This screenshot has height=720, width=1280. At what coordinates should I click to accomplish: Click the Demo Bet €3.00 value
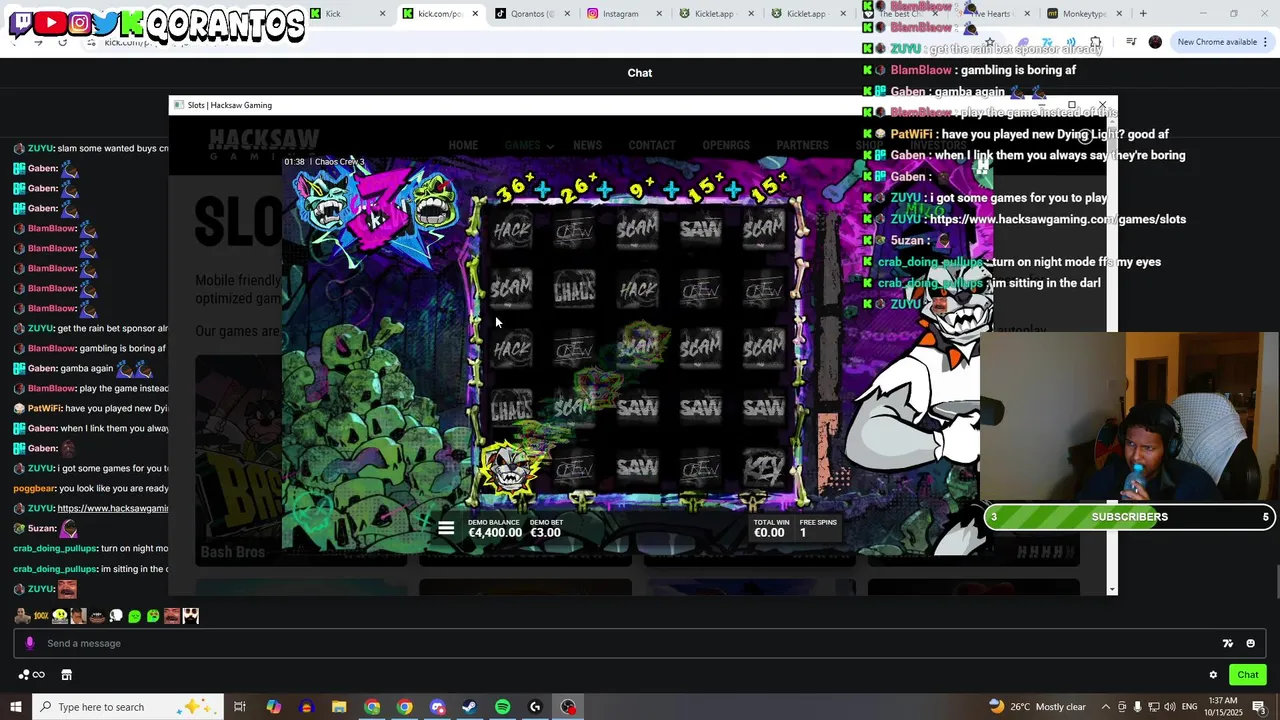(x=545, y=533)
